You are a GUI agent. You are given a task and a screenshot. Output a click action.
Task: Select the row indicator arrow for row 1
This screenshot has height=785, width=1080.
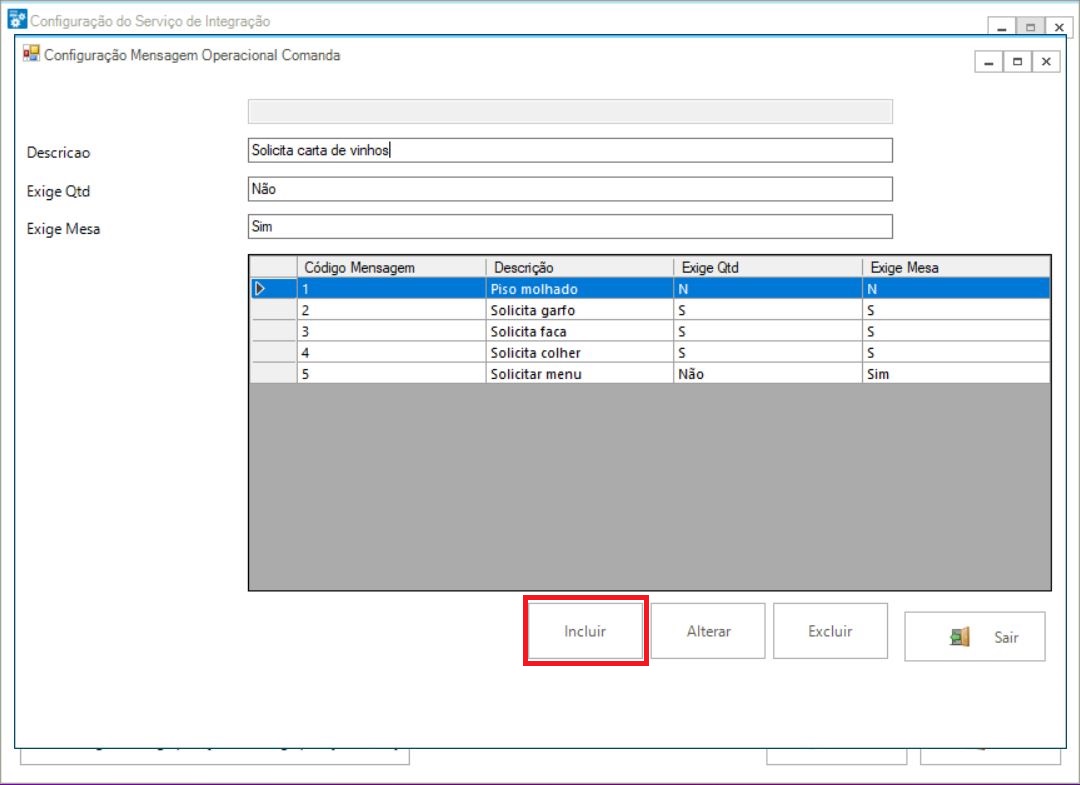260,289
